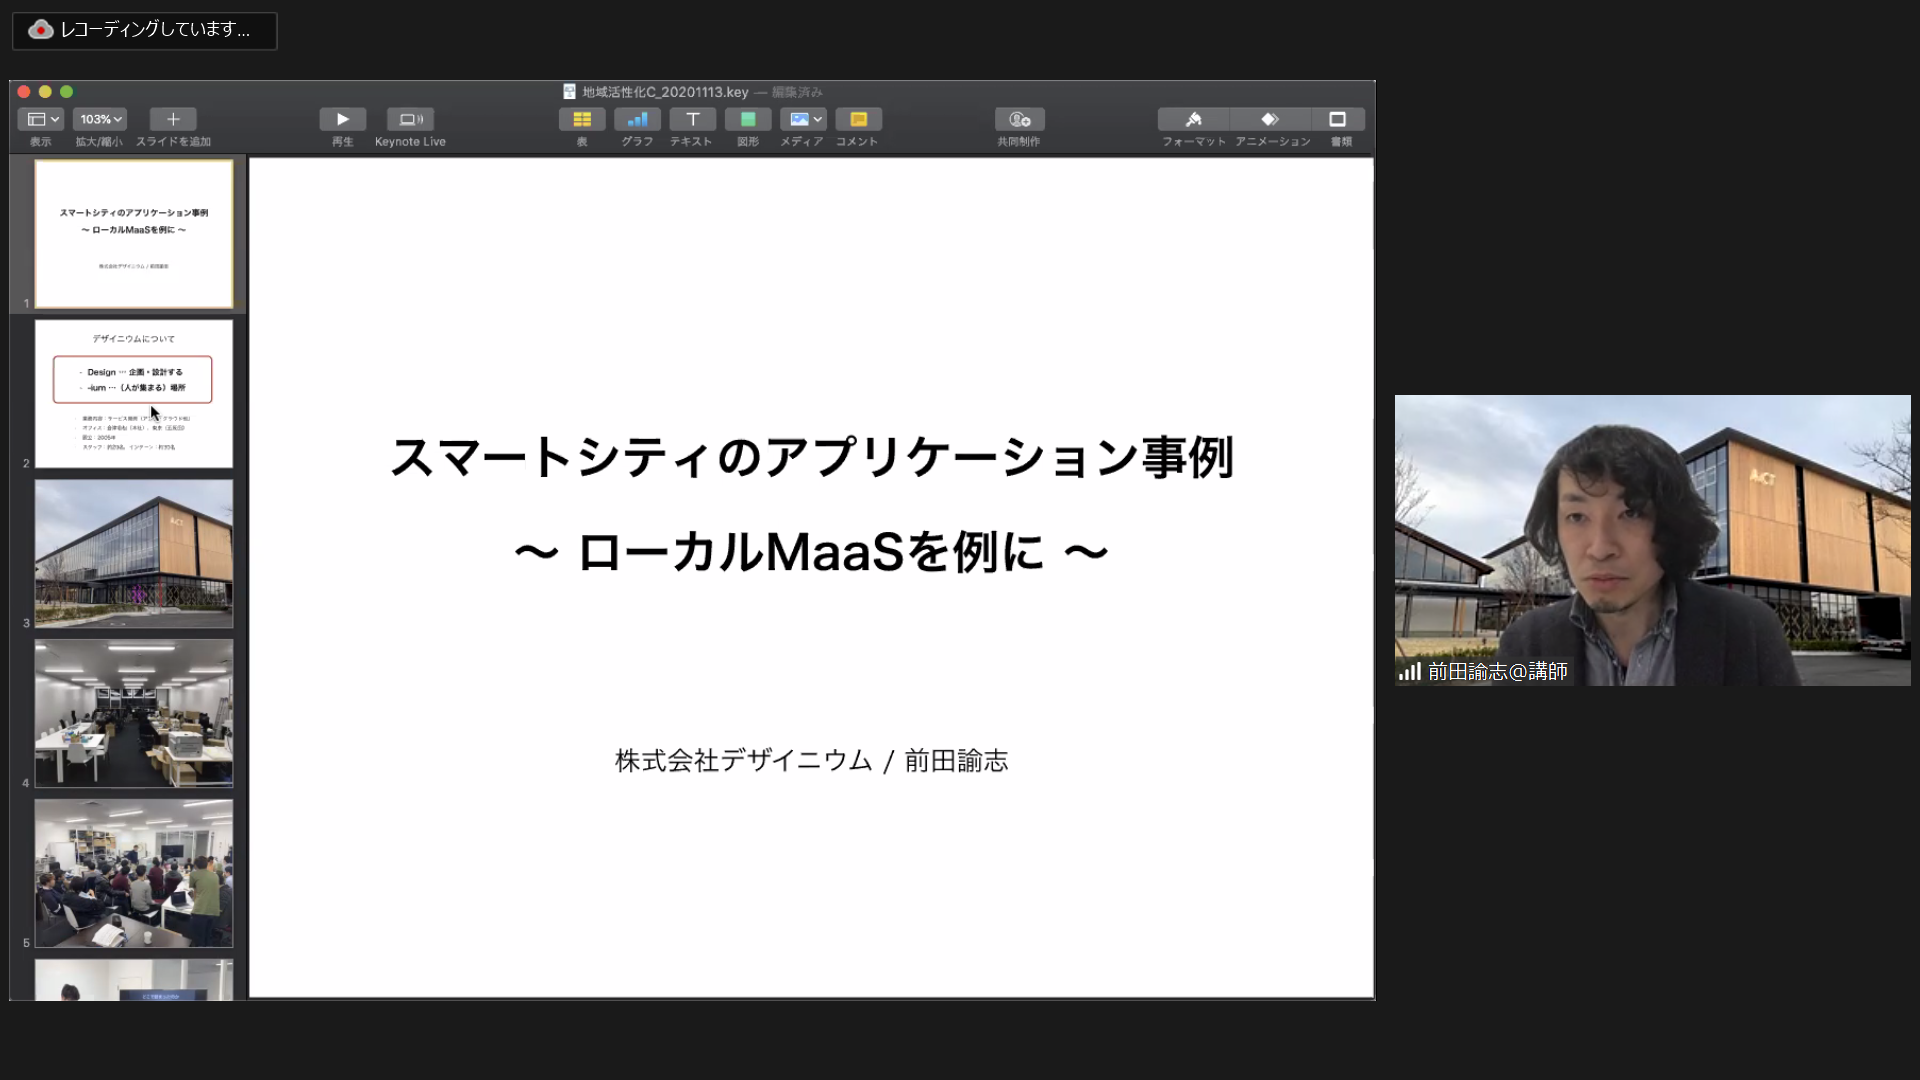Play the slideshow (再生)
The height and width of the screenshot is (1080, 1920).
[x=343, y=119]
